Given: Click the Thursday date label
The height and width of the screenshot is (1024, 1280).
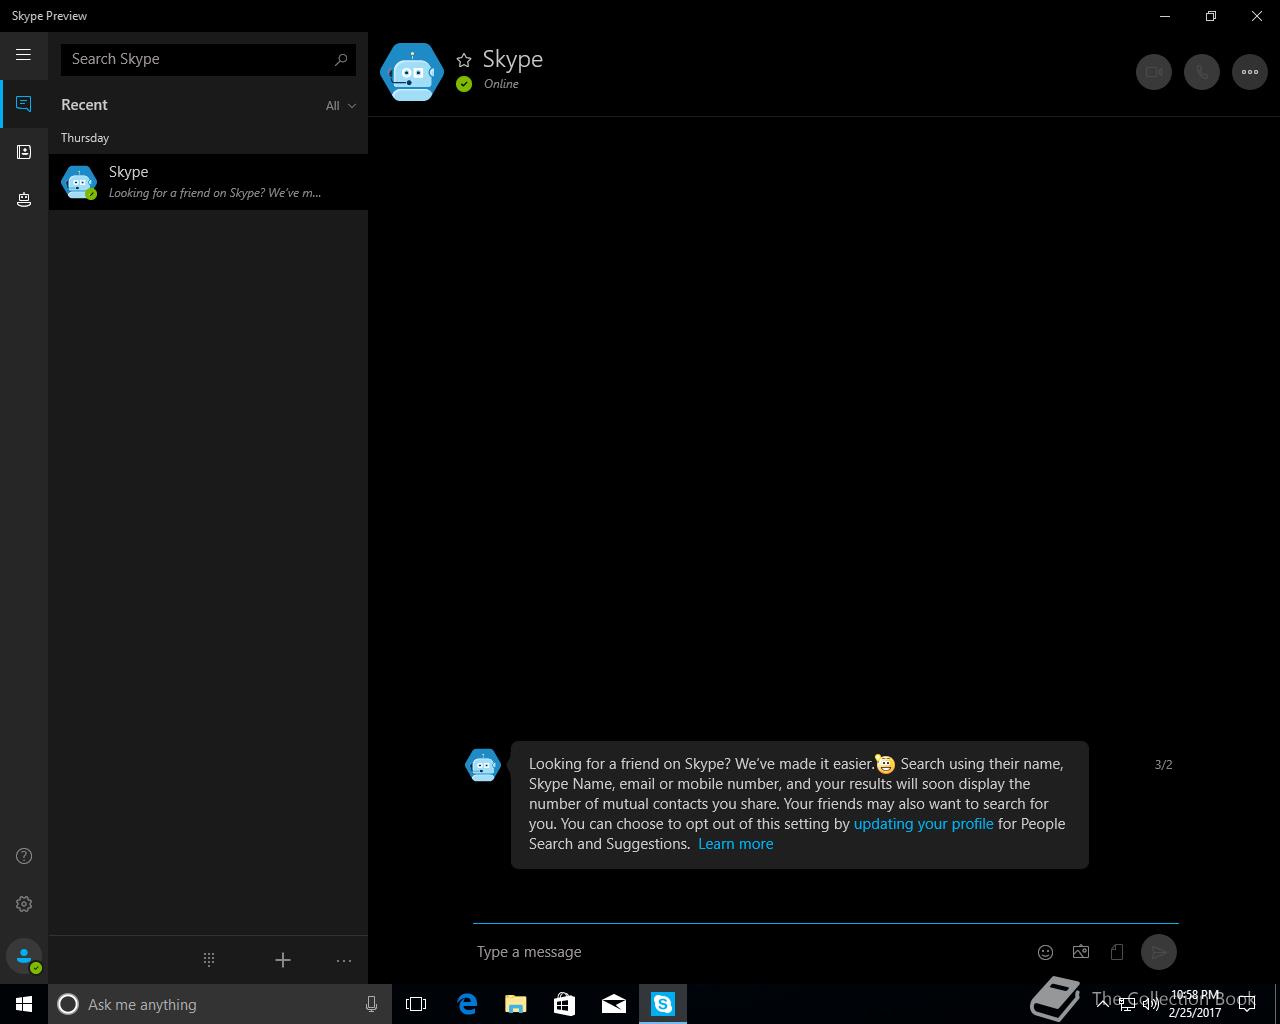Looking at the screenshot, I should pyautogui.click(x=85, y=138).
